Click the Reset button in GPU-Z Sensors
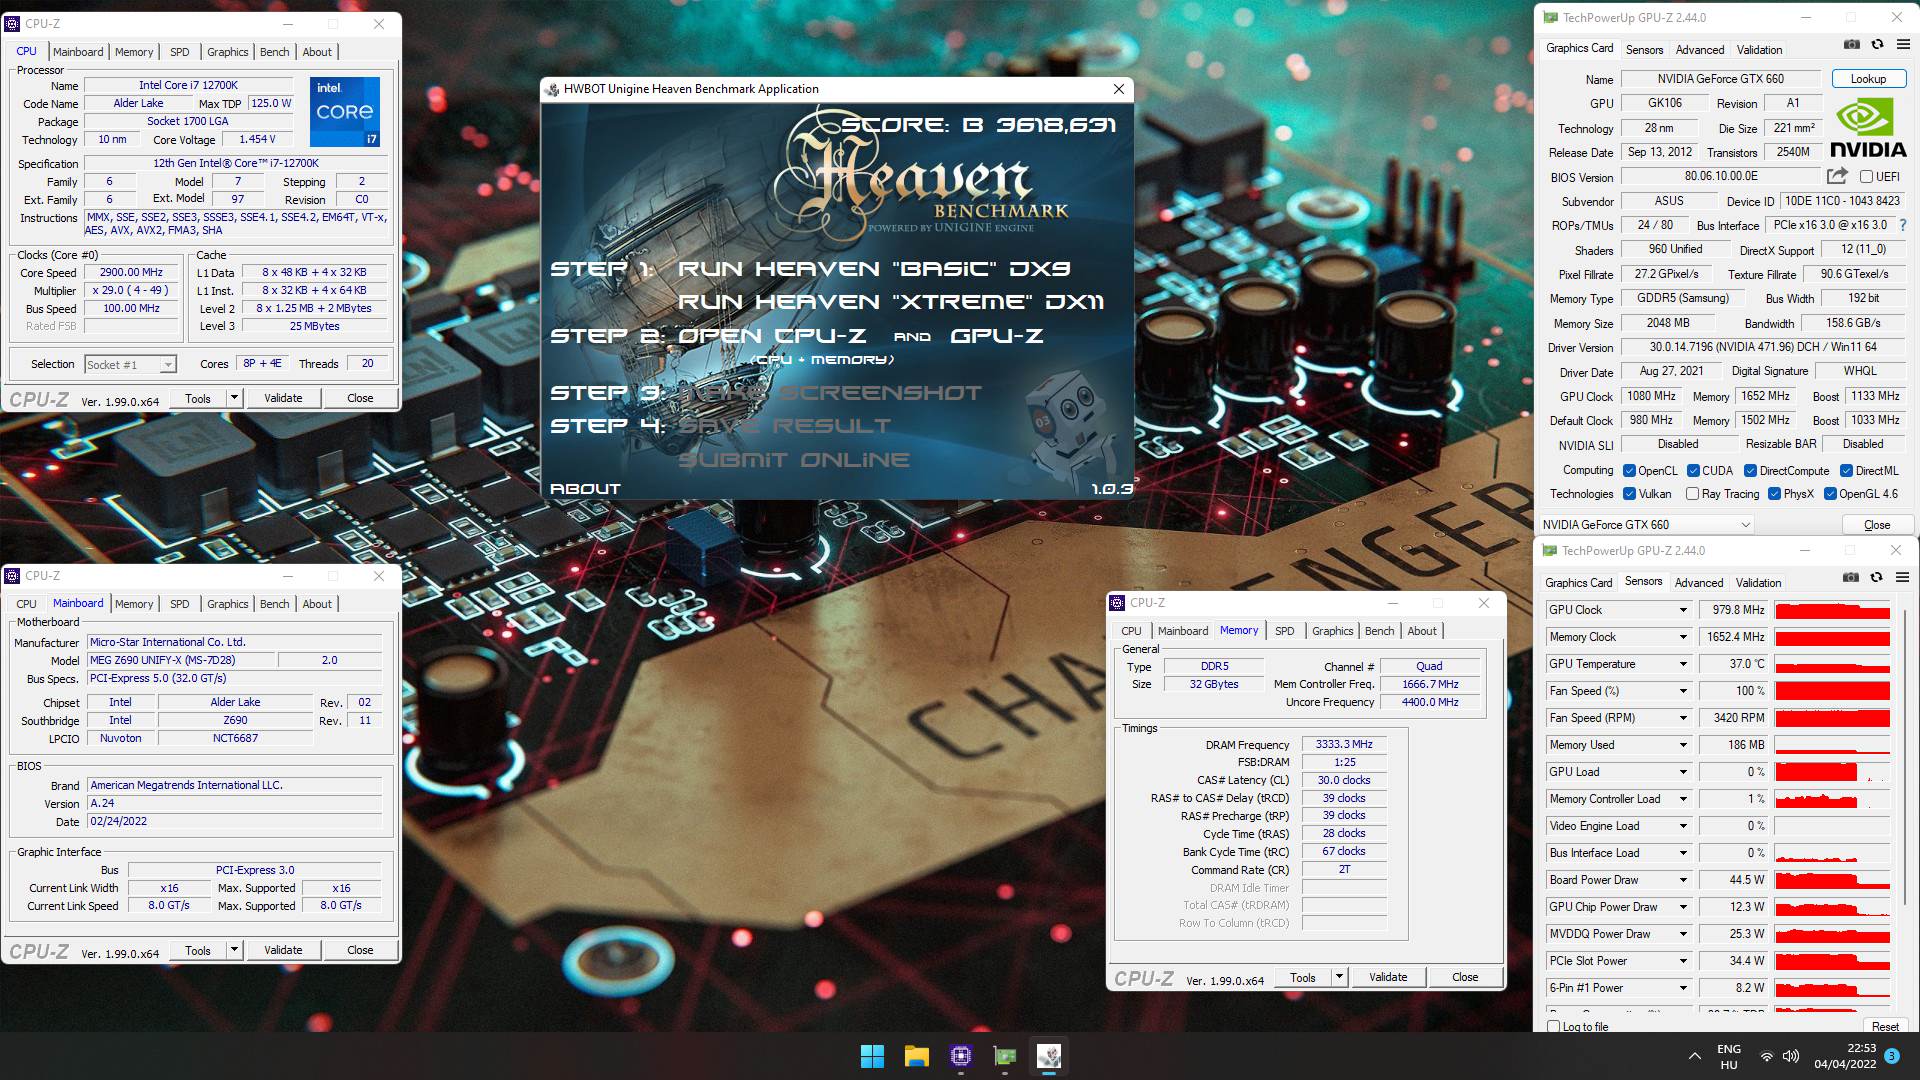This screenshot has width=1920, height=1080. click(x=1884, y=1027)
